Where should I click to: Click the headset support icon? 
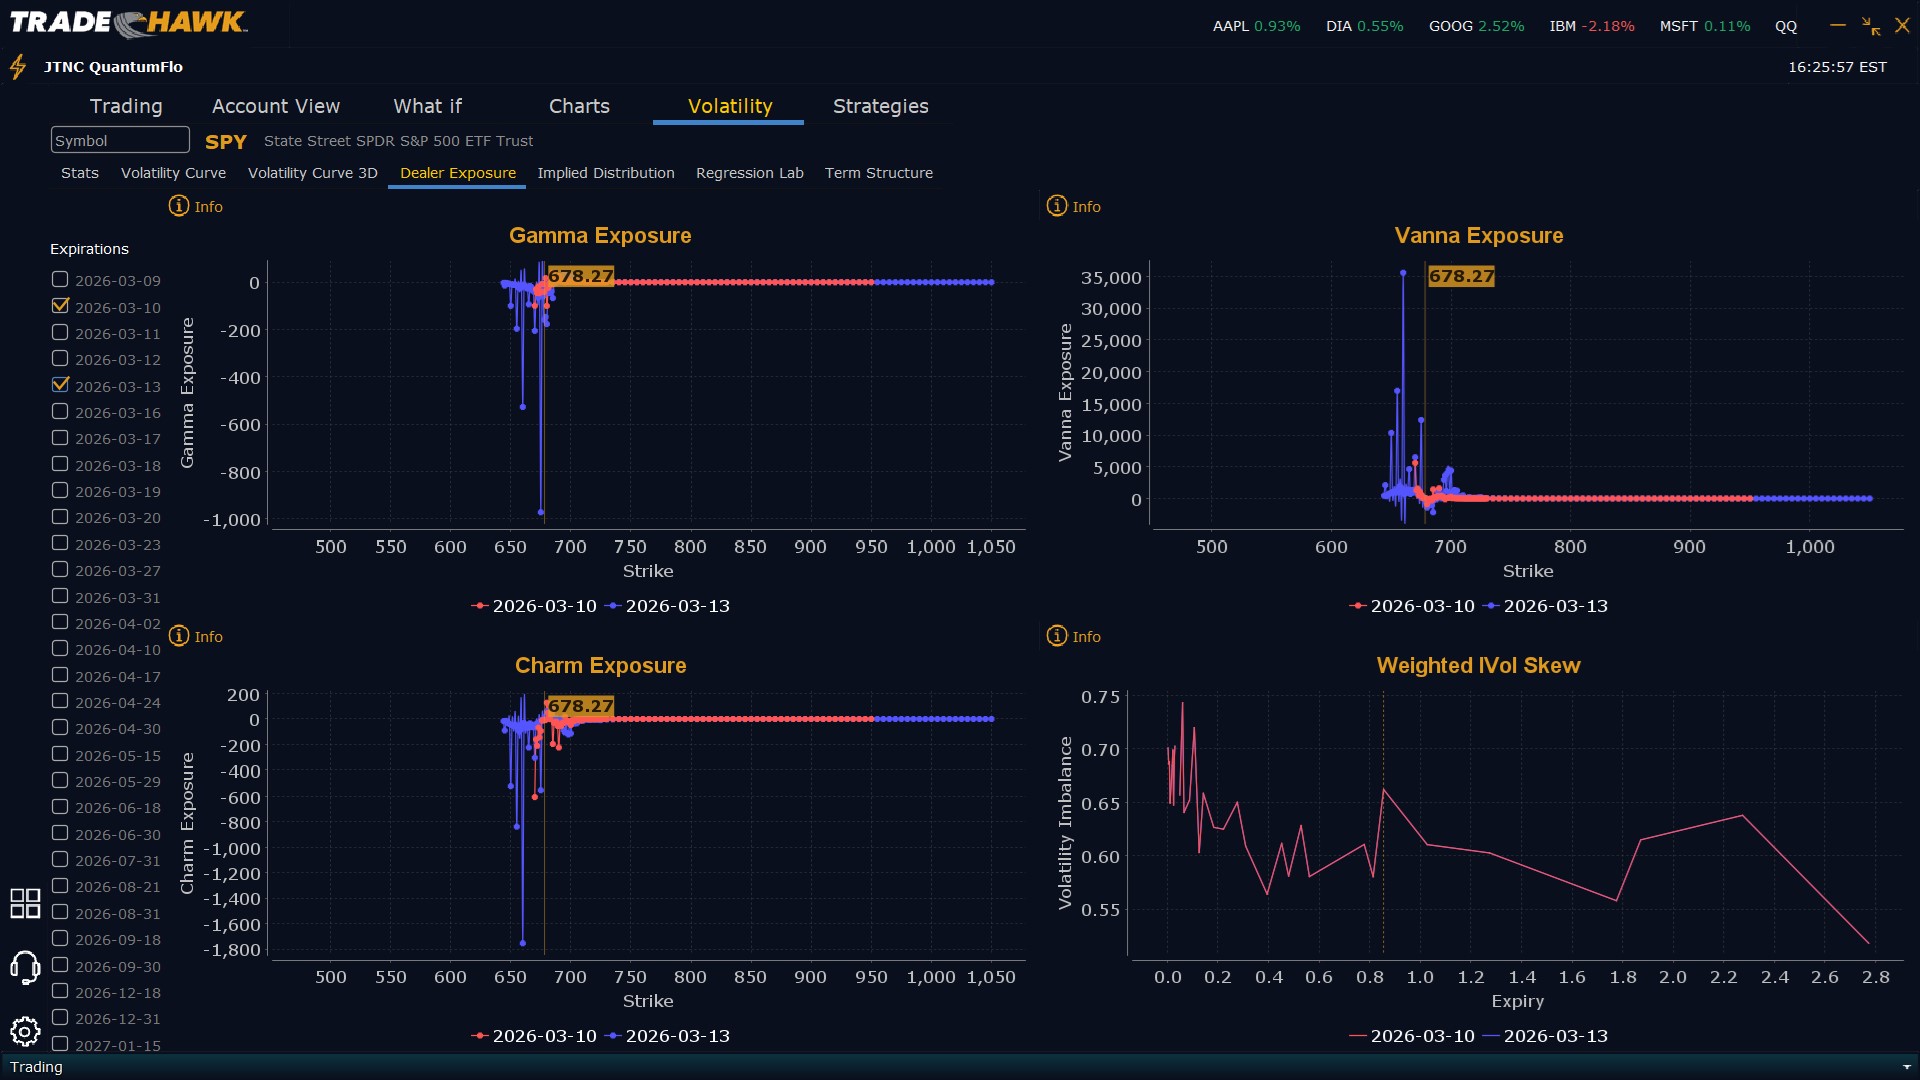pos(25,967)
